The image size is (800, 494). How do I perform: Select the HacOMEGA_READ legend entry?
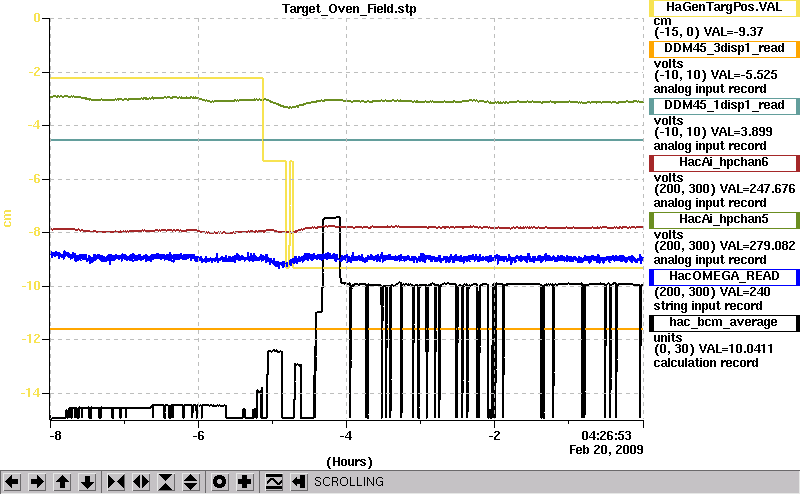click(x=724, y=277)
